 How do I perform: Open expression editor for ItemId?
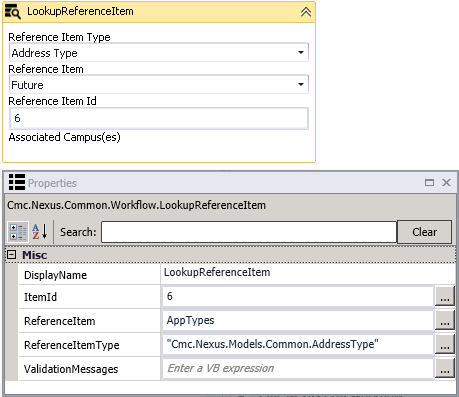(x=445, y=296)
